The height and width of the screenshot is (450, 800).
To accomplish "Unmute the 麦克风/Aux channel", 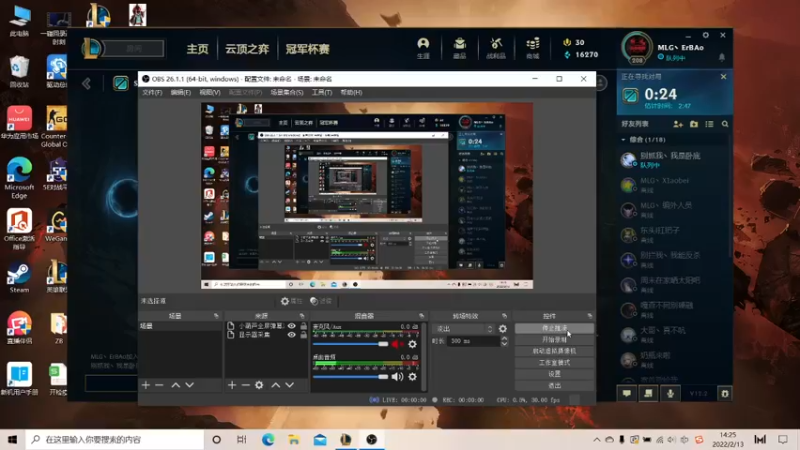I will pyautogui.click(x=397, y=344).
